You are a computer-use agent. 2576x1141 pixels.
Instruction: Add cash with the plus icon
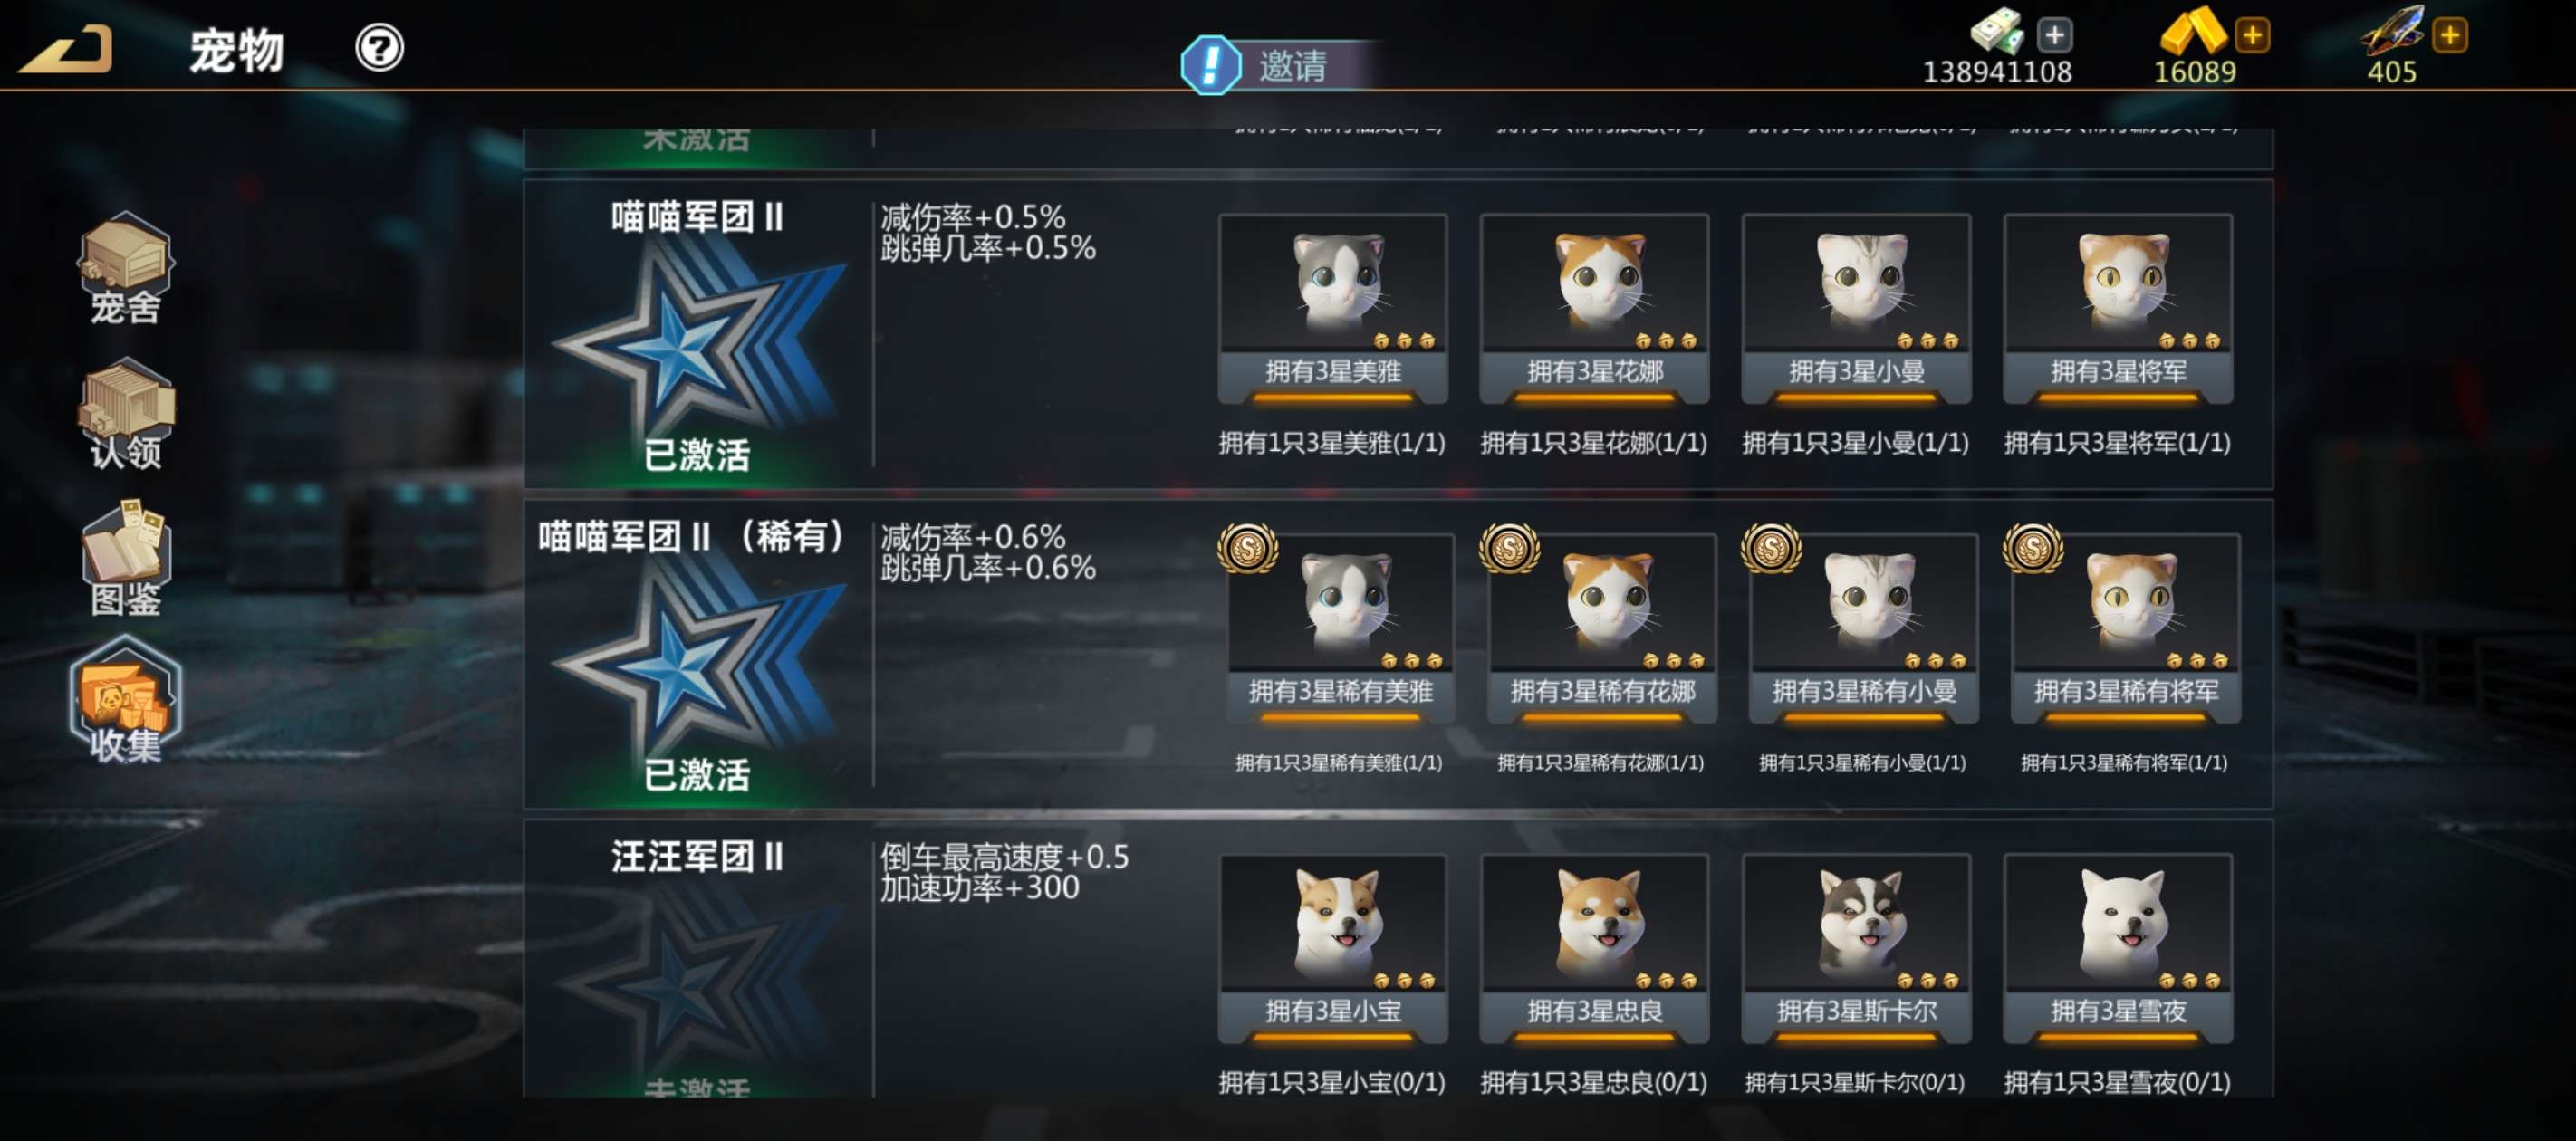coord(2055,36)
